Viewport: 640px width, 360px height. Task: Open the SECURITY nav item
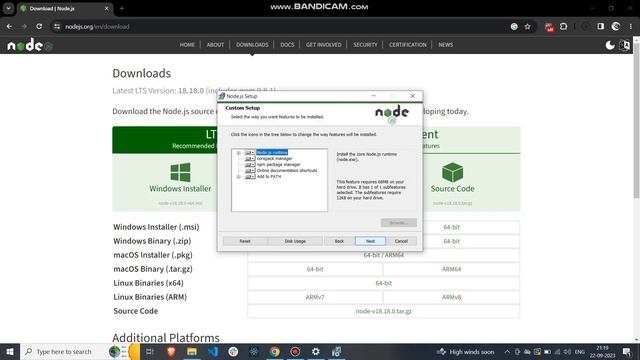click(365, 45)
